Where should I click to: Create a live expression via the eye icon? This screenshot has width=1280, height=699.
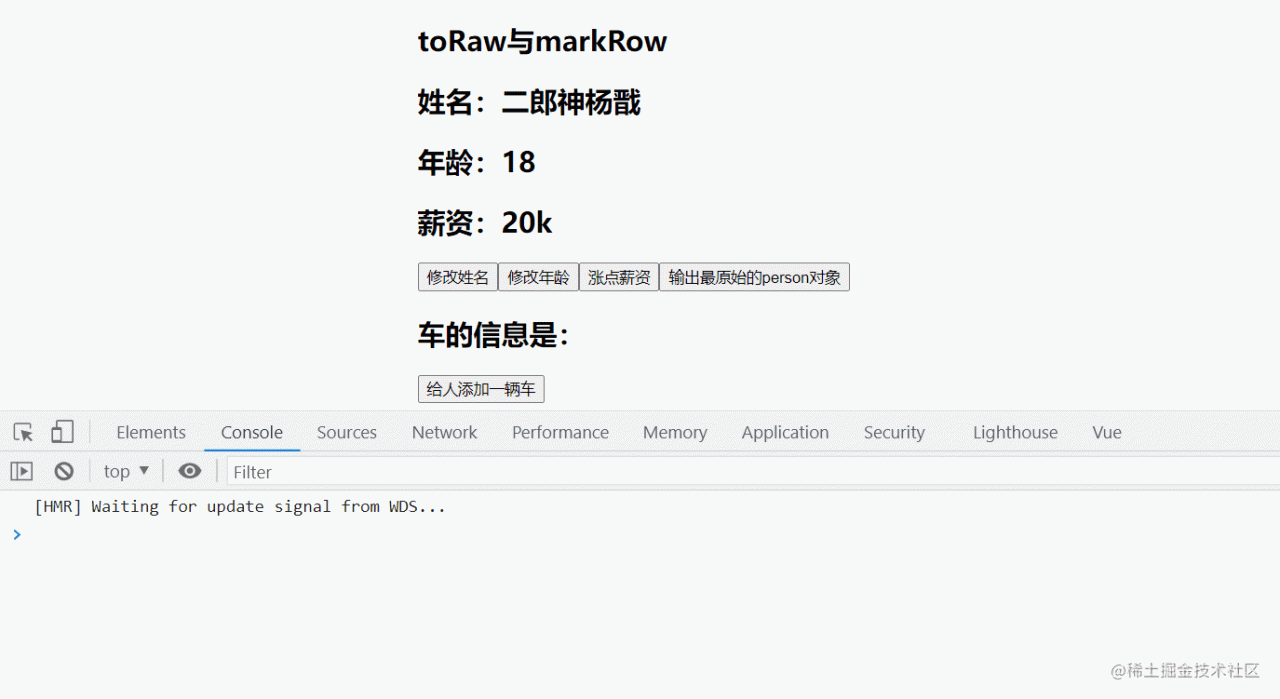coord(190,470)
